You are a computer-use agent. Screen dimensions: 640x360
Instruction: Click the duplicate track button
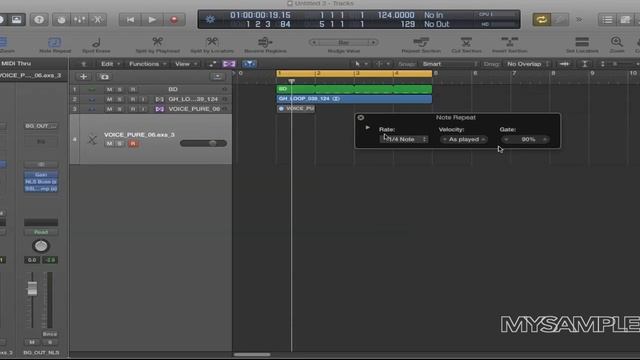point(104,76)
